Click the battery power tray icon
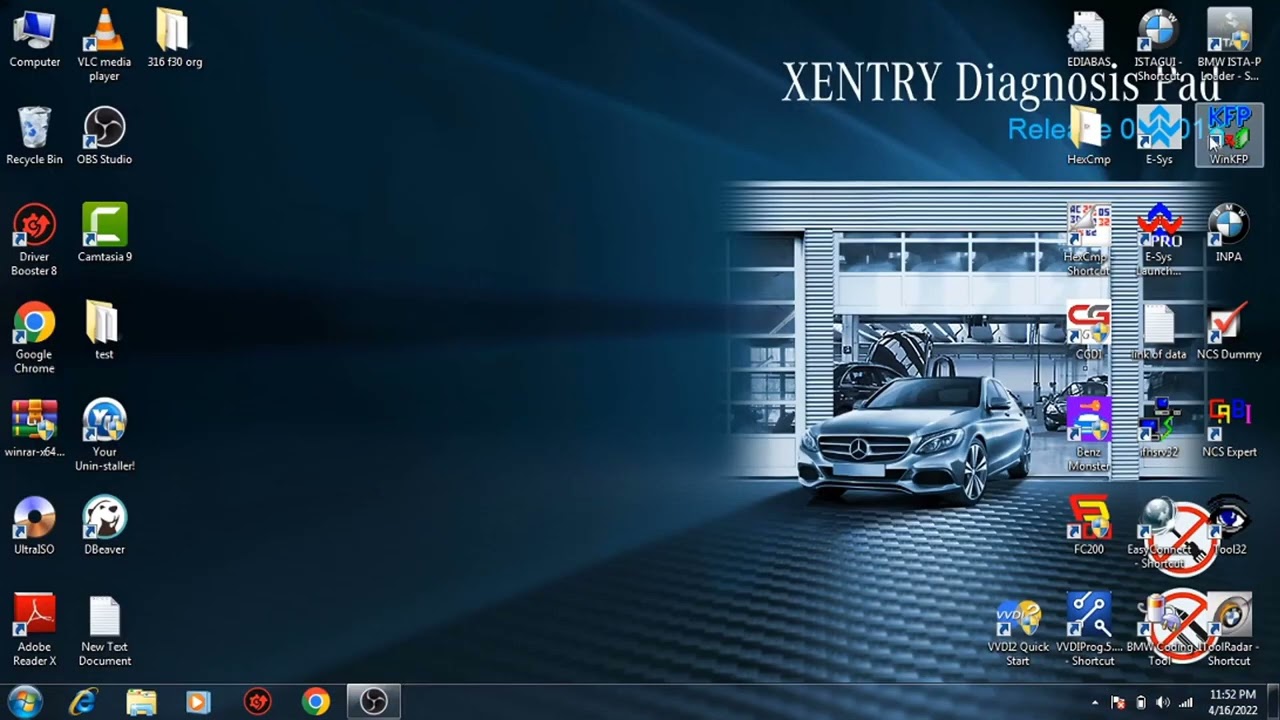 [x=1140, y=703]
